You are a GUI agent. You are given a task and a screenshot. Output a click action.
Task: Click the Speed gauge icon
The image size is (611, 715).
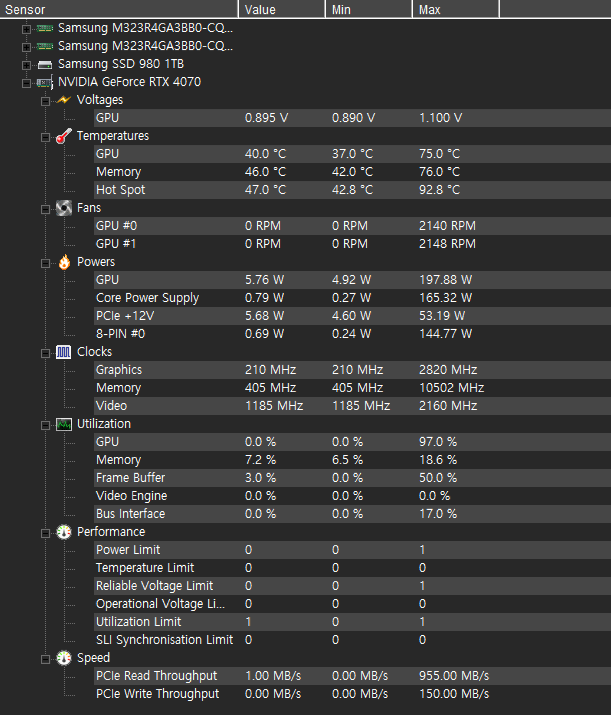[x=64, y=658]
